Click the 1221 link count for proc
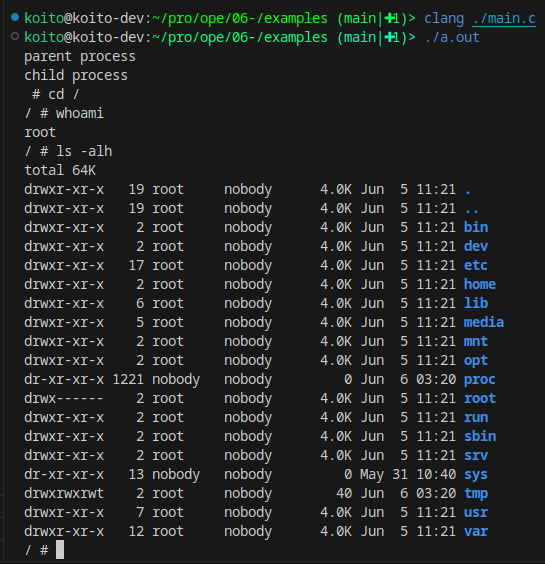This screenshot has width=545, height=564. coord(128,379)
